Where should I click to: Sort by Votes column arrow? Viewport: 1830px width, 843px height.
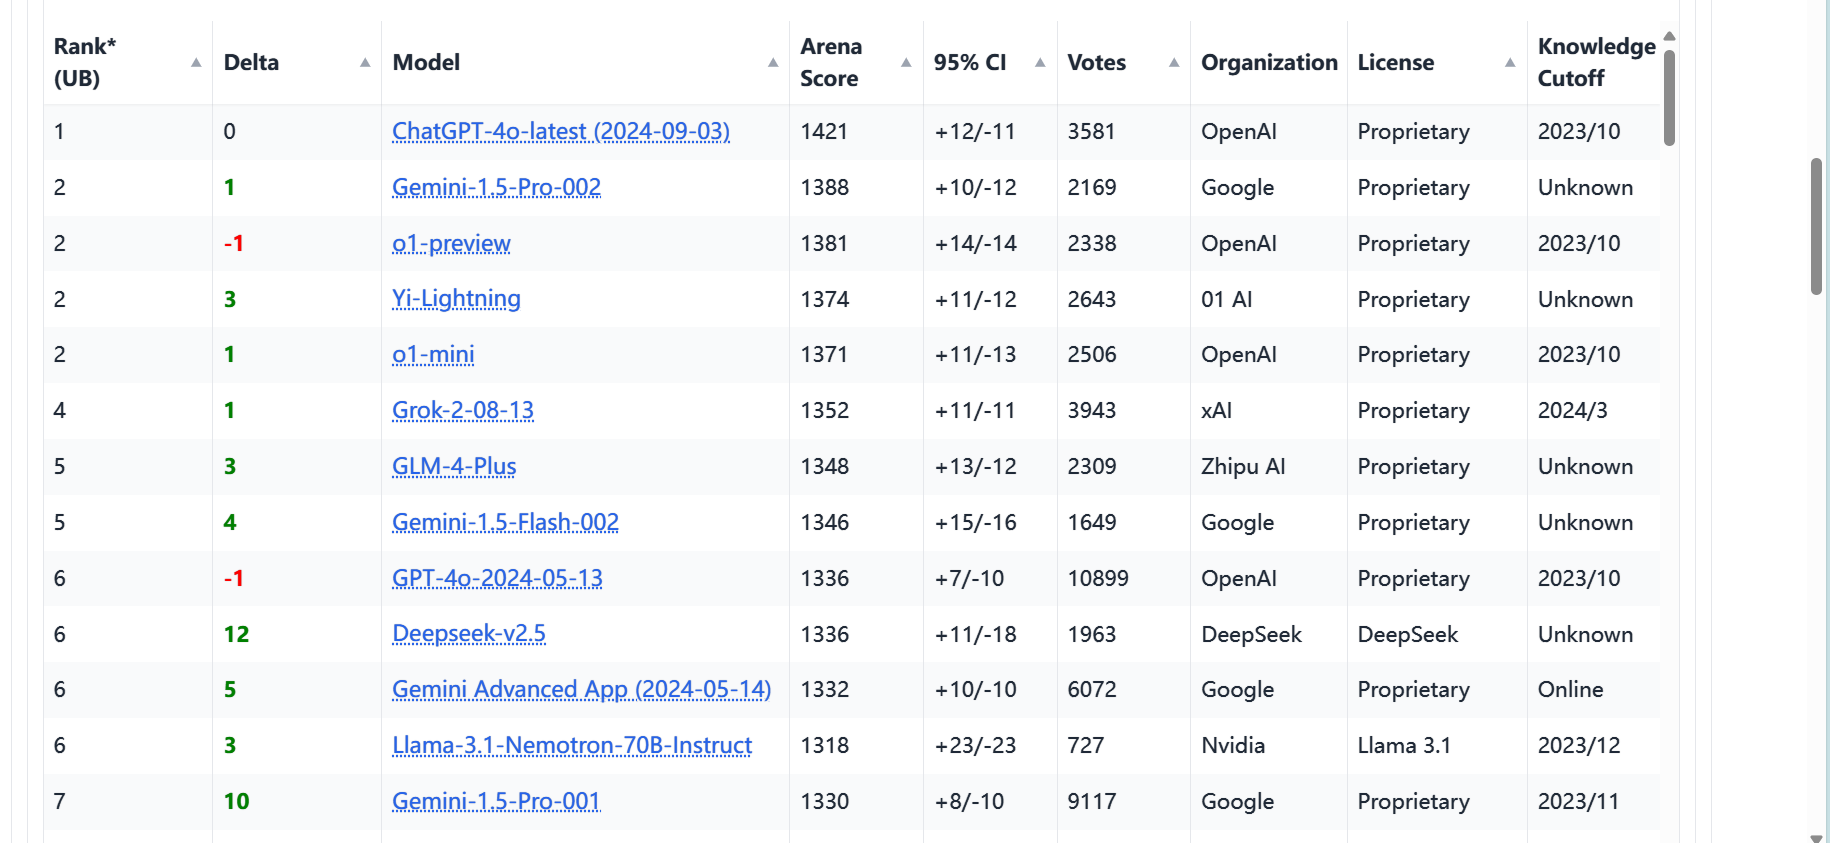click(1174, 62)
